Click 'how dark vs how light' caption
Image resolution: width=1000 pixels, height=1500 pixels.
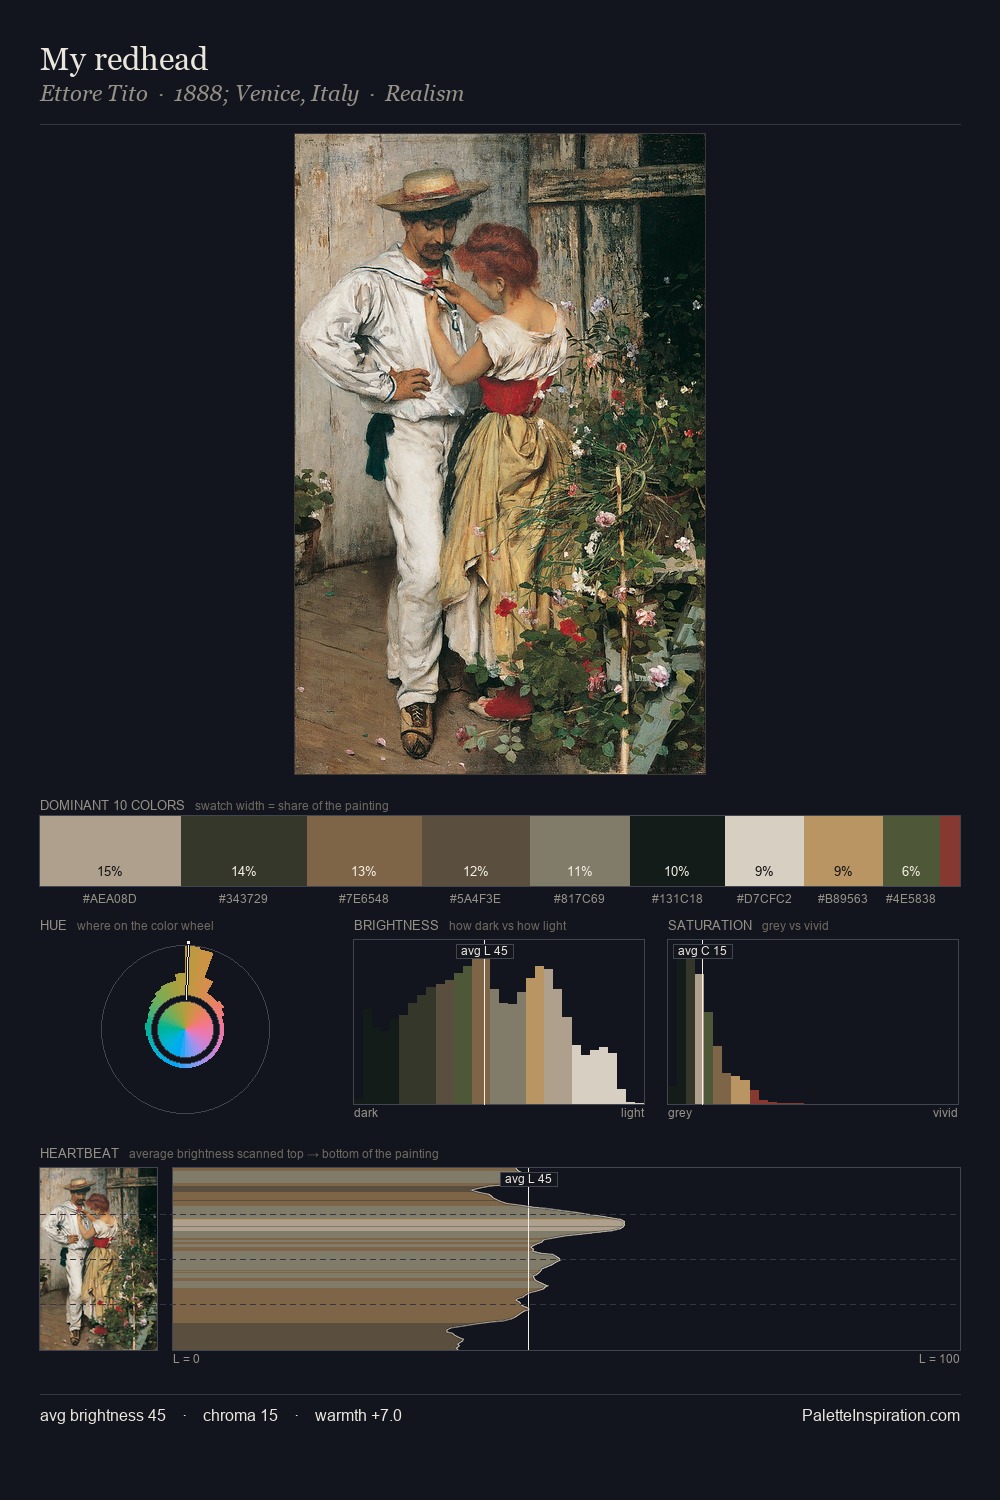[x=507, y=926]
